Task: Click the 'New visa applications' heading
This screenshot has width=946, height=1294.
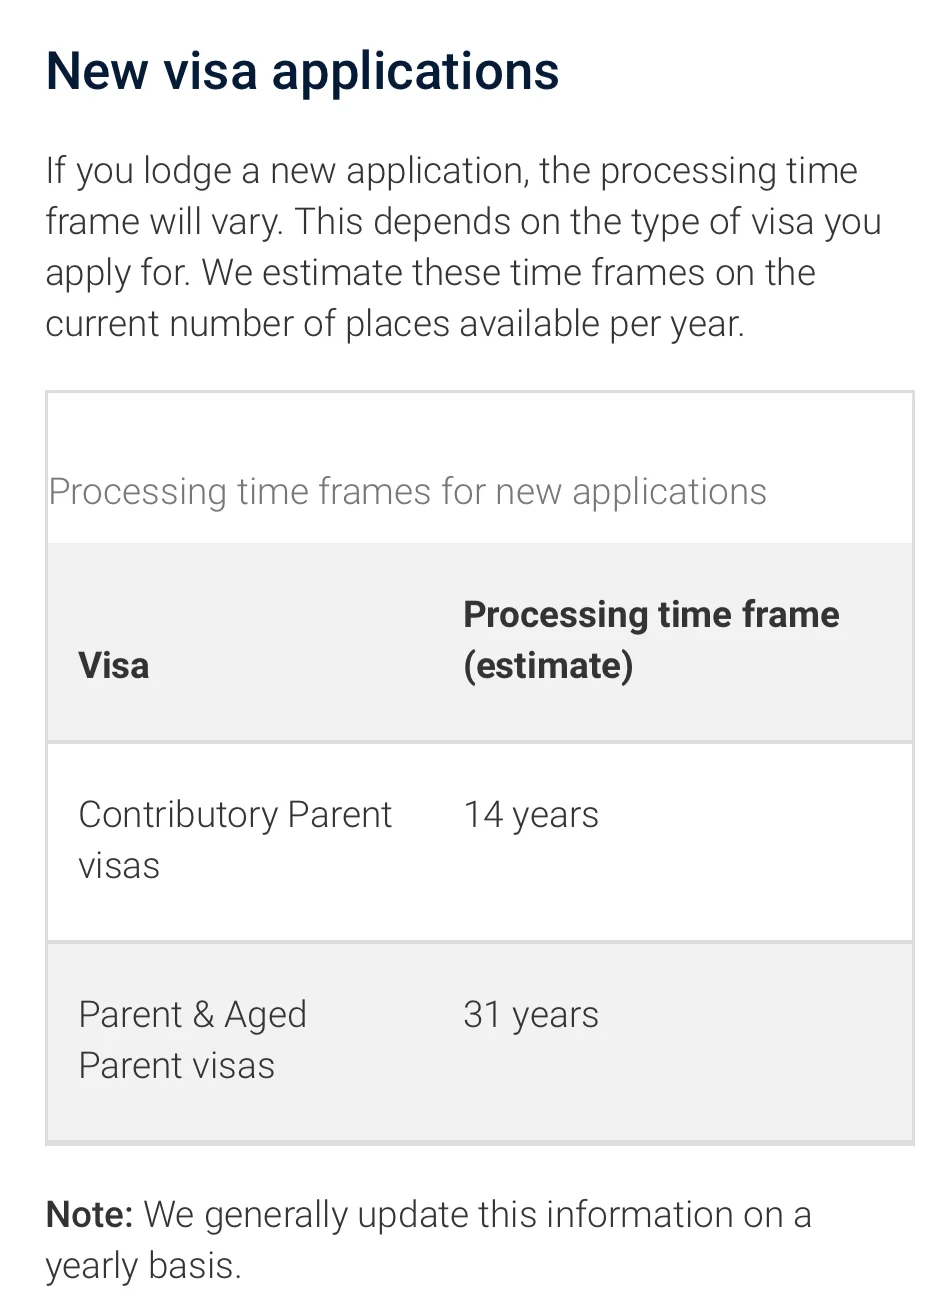Action: 302,72
